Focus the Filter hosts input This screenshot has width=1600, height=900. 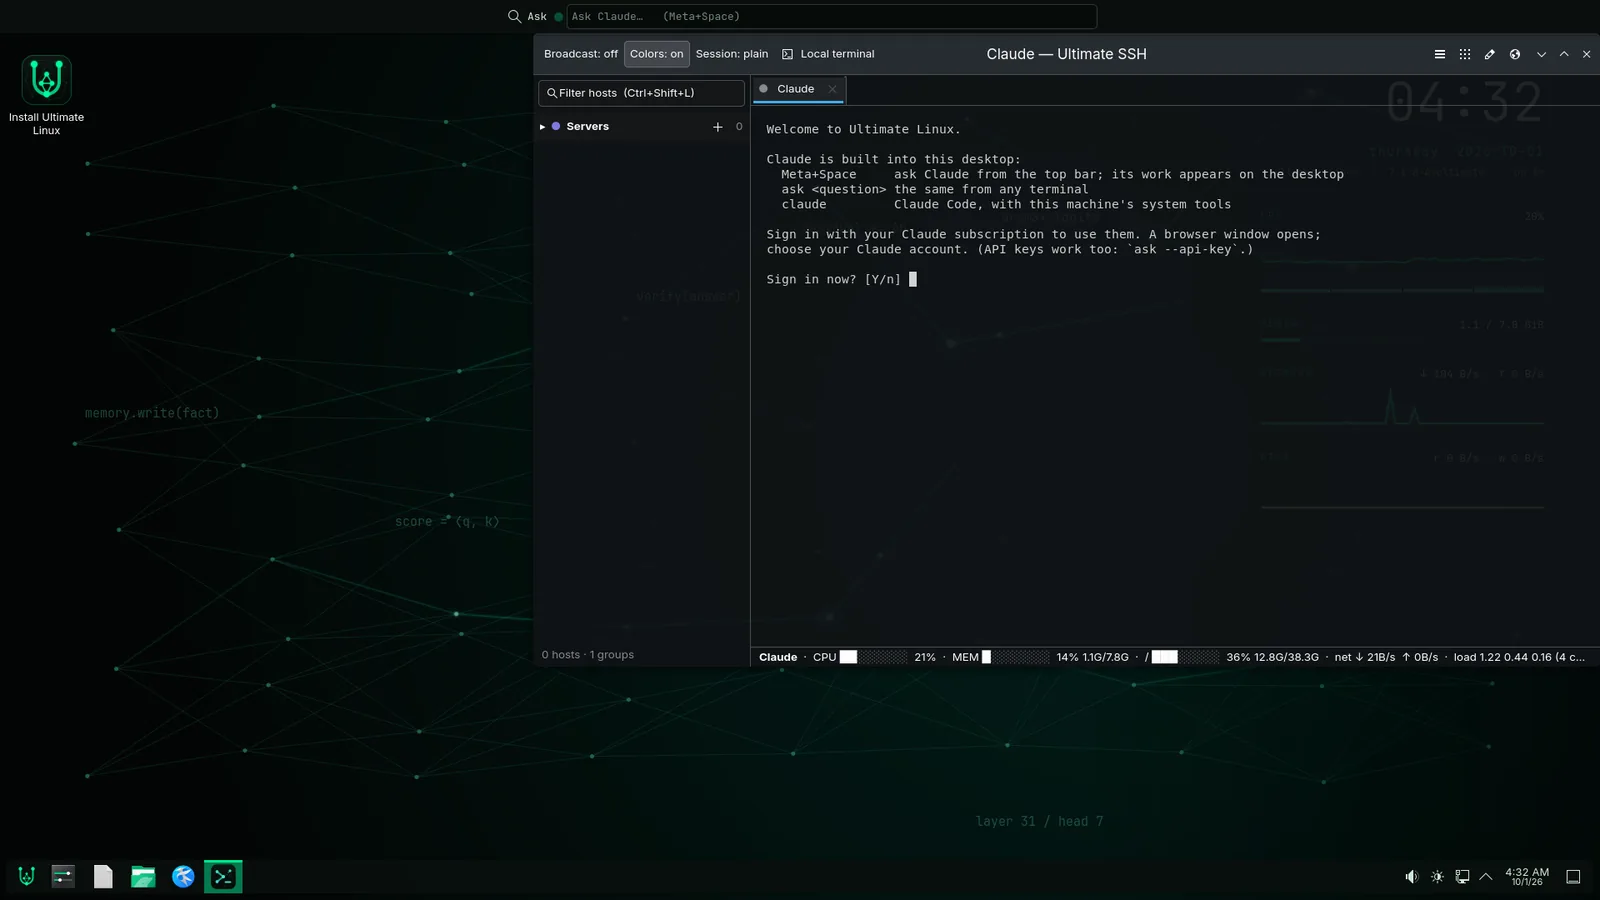[641, 93]
